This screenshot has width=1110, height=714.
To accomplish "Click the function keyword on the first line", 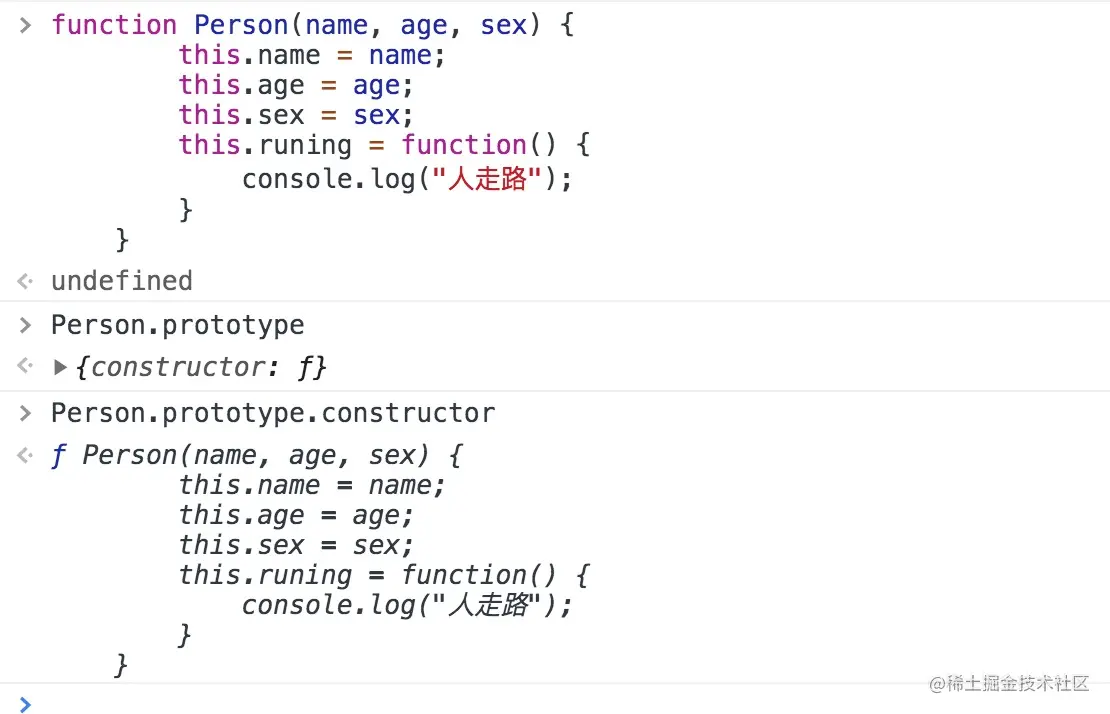I will pyautogui.click(x=114, y=25).
